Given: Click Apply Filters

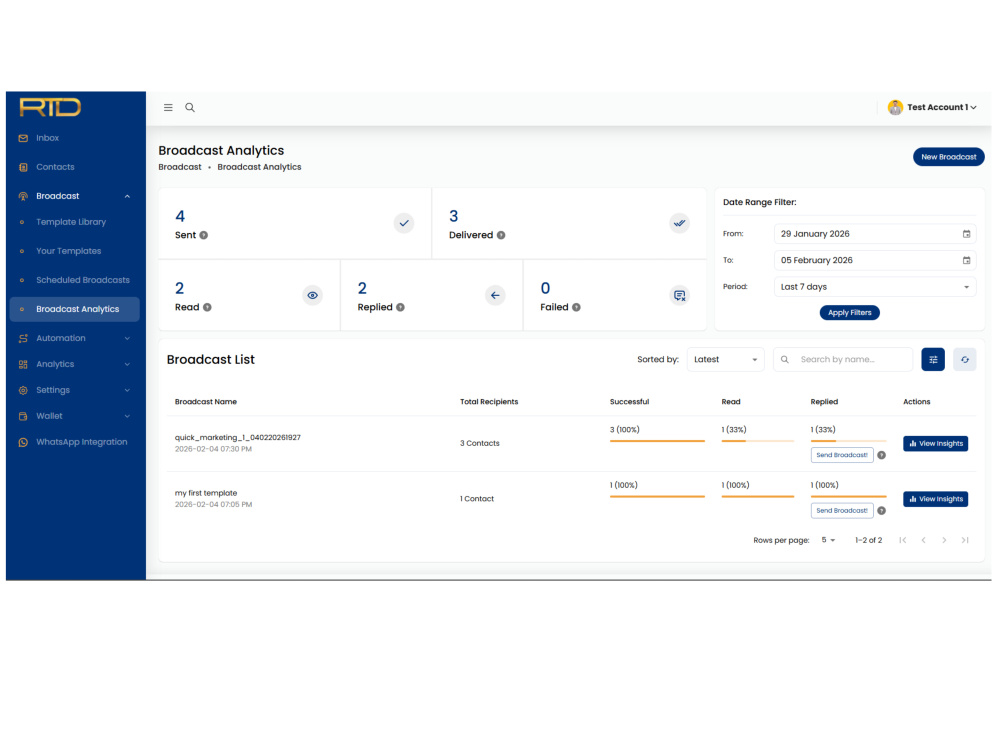Looking at the screenshot, I should pyautogui.click(x=849, y=313).
